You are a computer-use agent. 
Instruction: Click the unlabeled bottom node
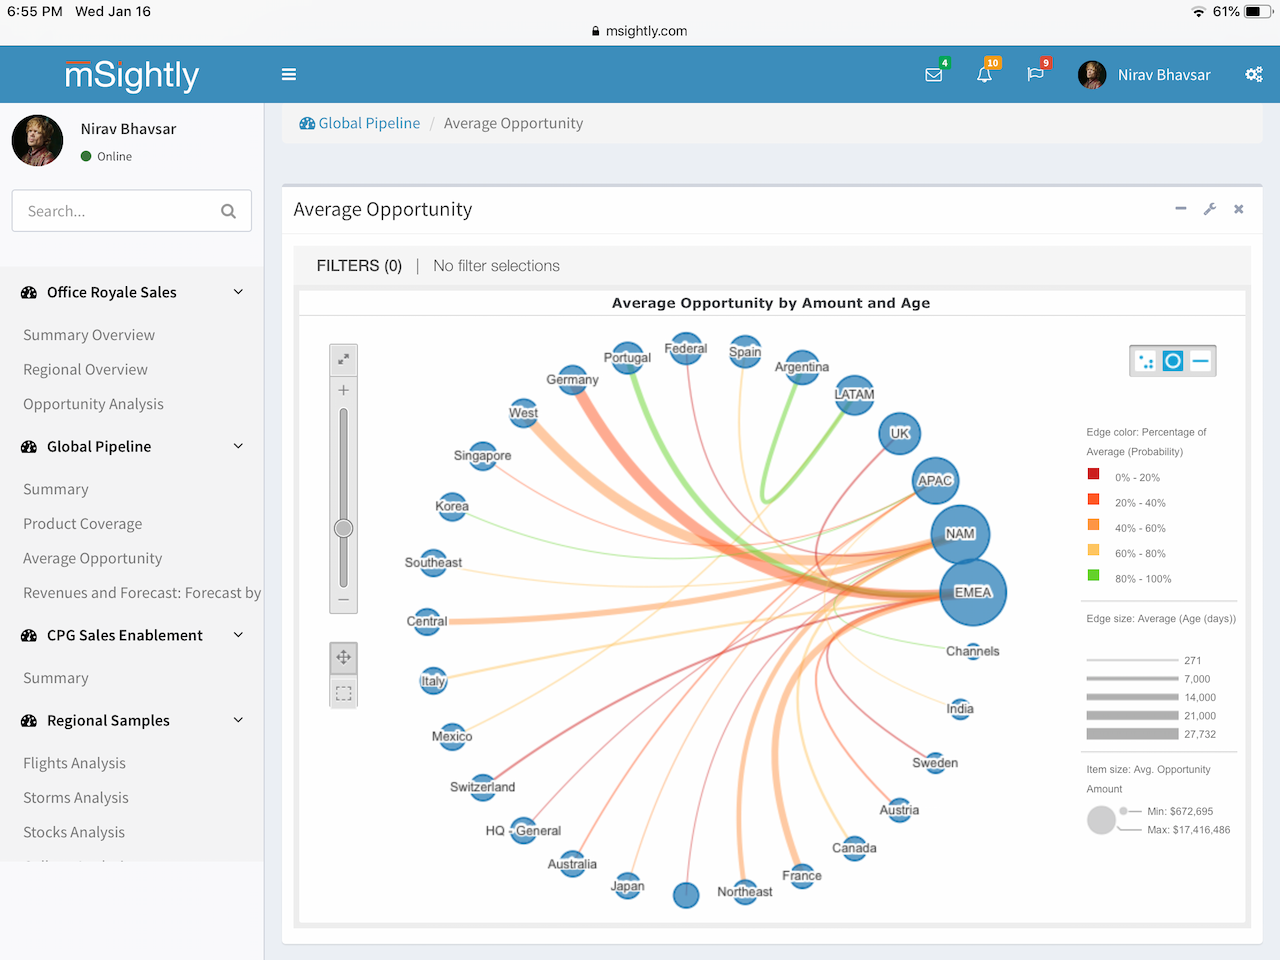(x=686, y=895)
